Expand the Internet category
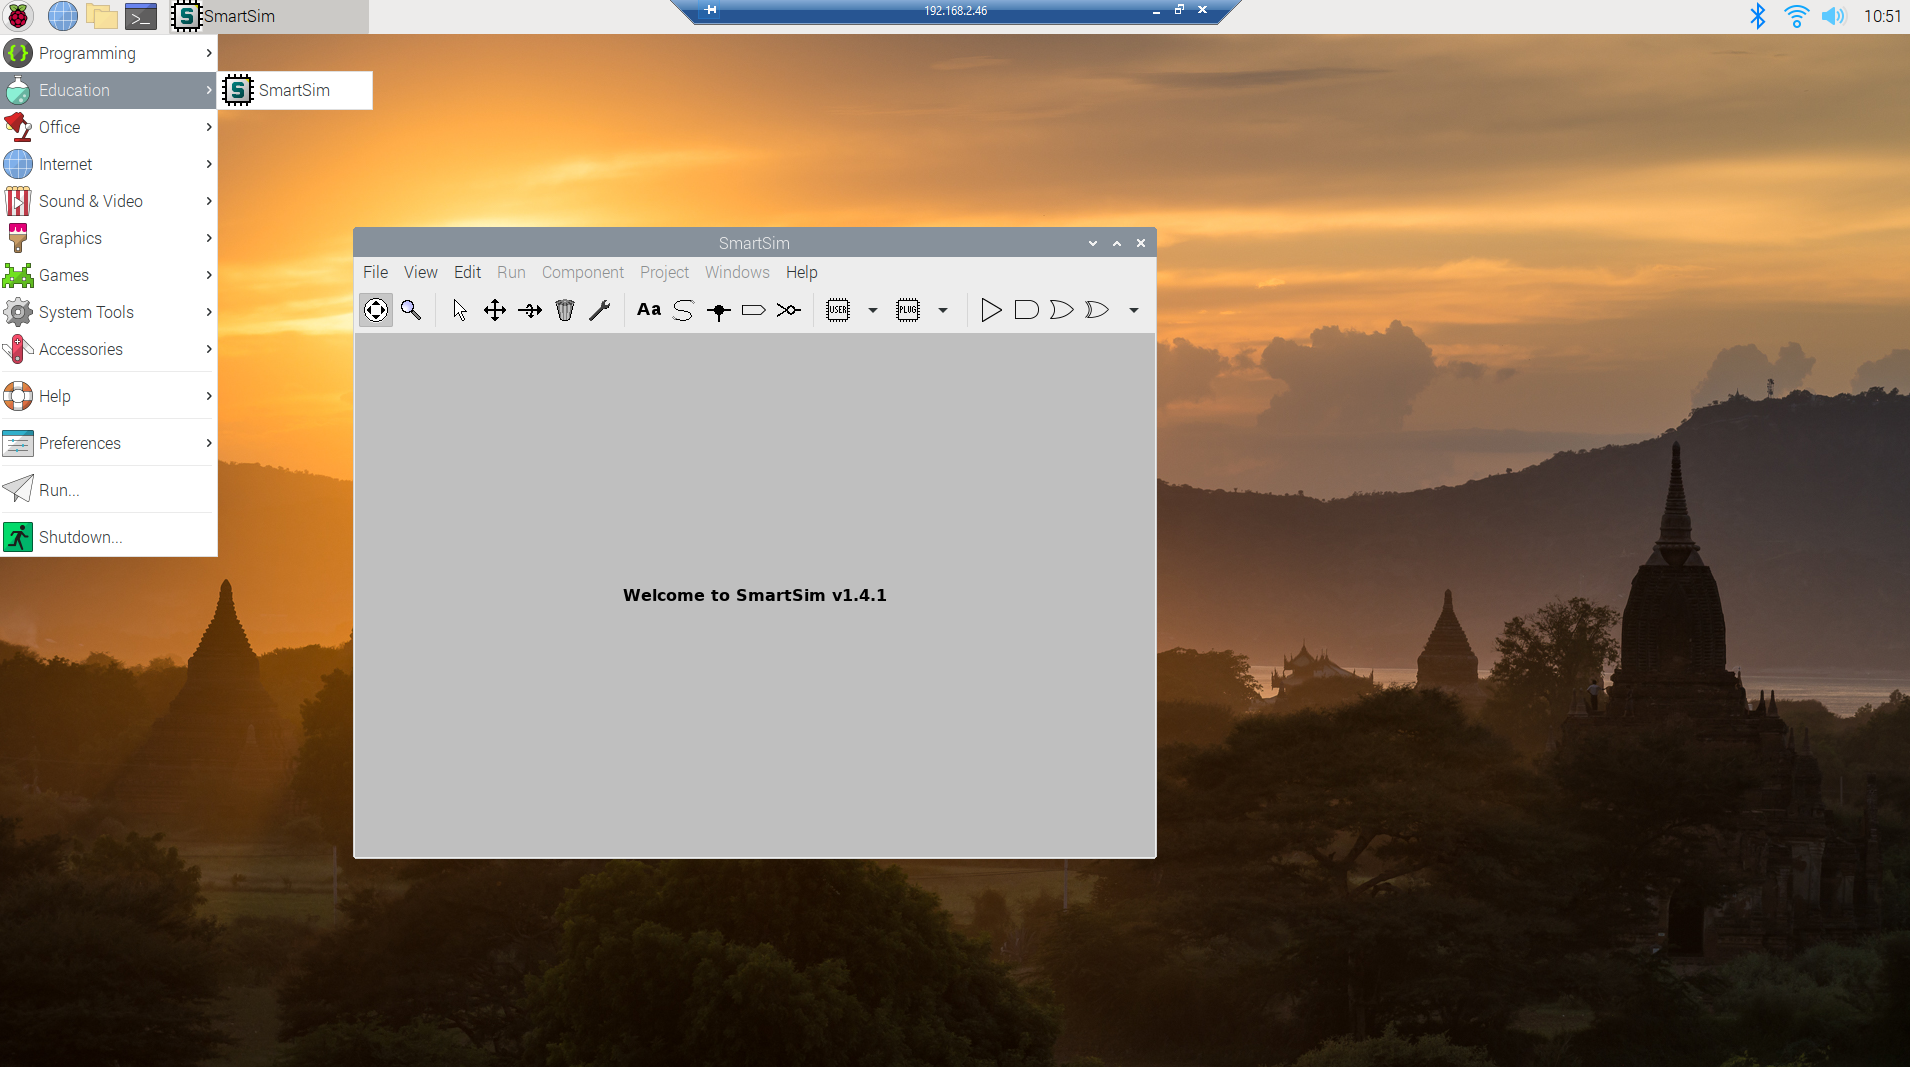1910x1067 pixels. click(x=108, y=164)
